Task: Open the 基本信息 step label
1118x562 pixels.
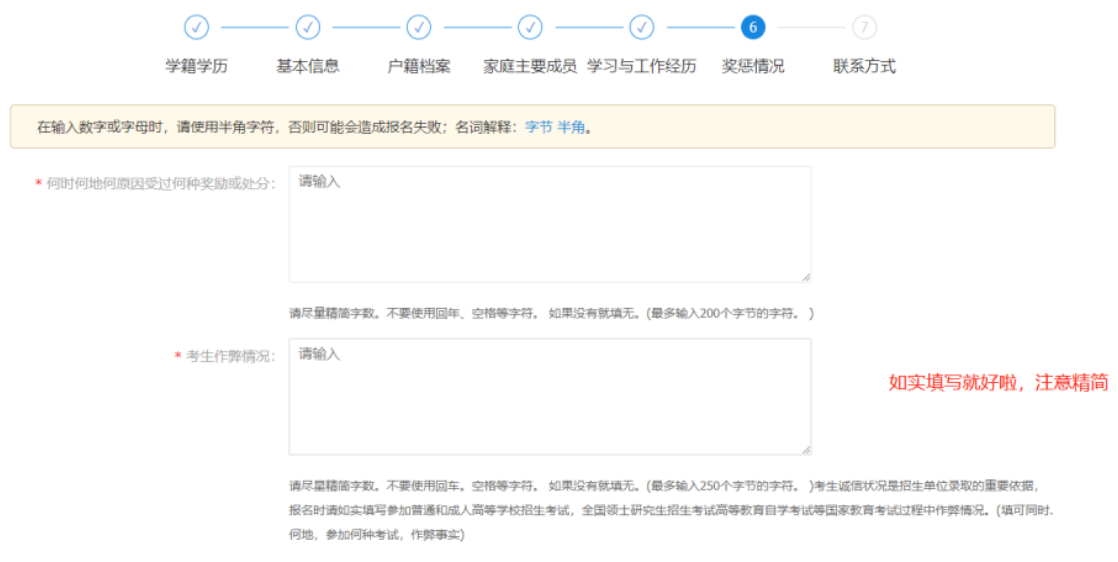Action: pos(308,66)
